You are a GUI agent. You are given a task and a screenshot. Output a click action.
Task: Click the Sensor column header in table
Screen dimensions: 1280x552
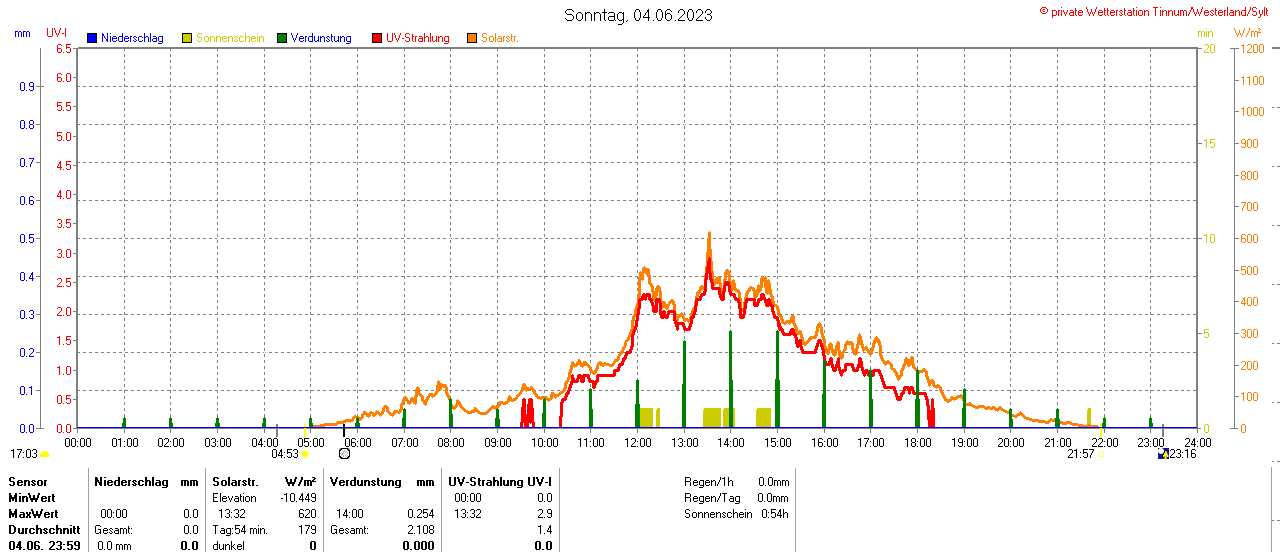(27, 482)
